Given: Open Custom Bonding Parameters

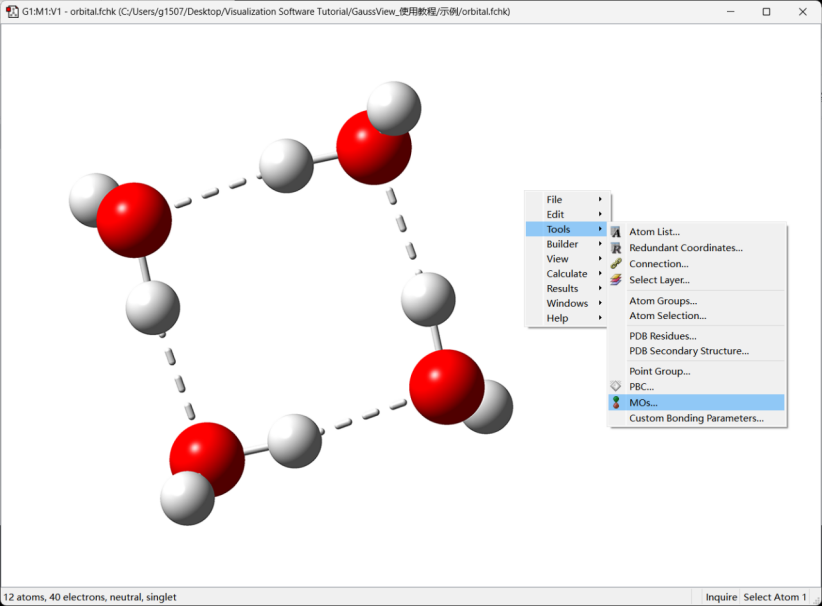Looking at the screenshot, I should 696,419.
